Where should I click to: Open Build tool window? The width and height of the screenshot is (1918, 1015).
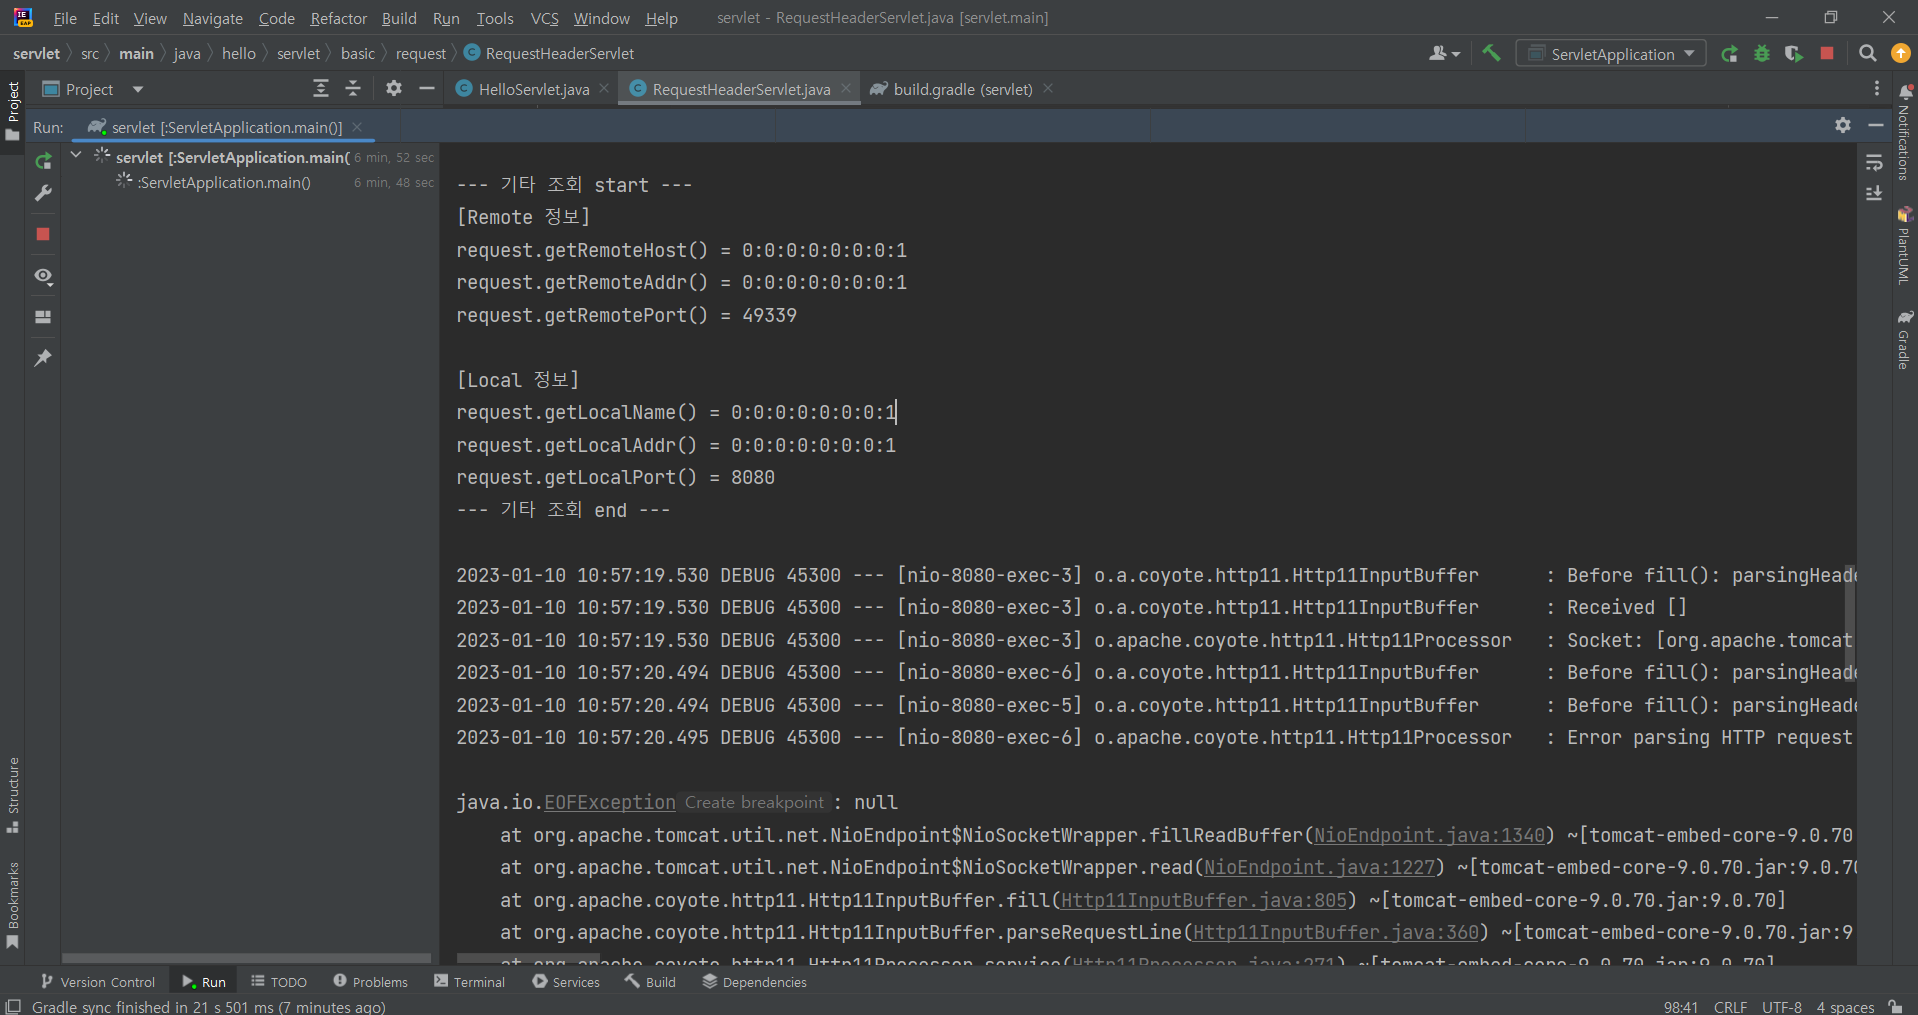(650, 982)
